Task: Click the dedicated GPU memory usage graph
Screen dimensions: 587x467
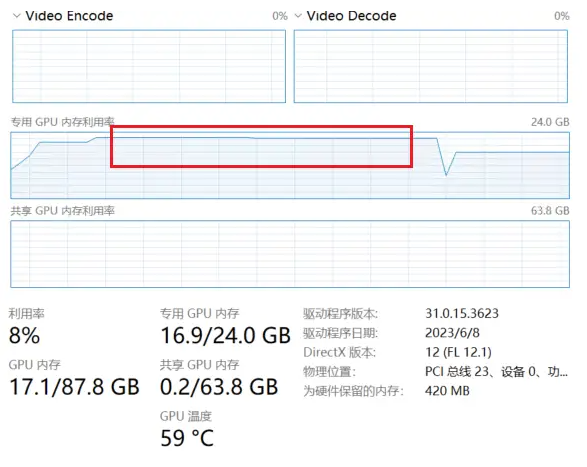Action: pyautogui.click(x=290, y=165)
